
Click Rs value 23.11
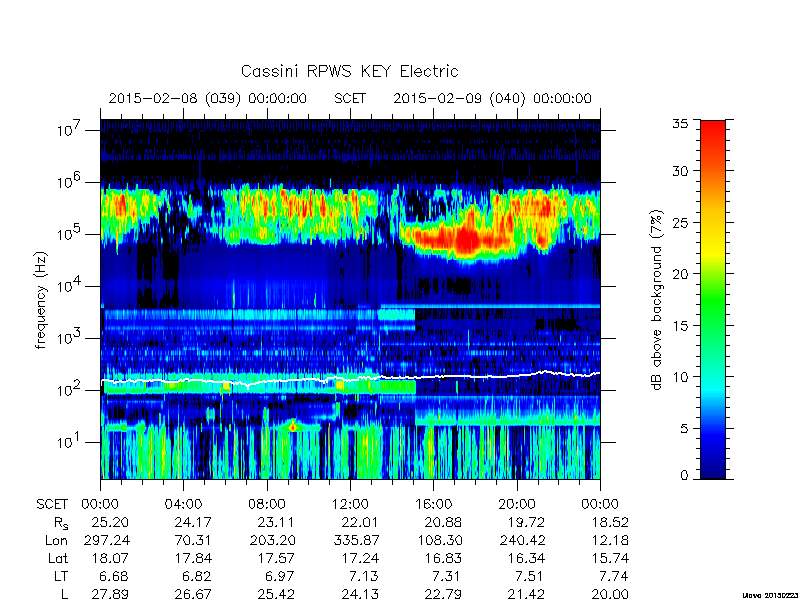(x=277, y=522)
